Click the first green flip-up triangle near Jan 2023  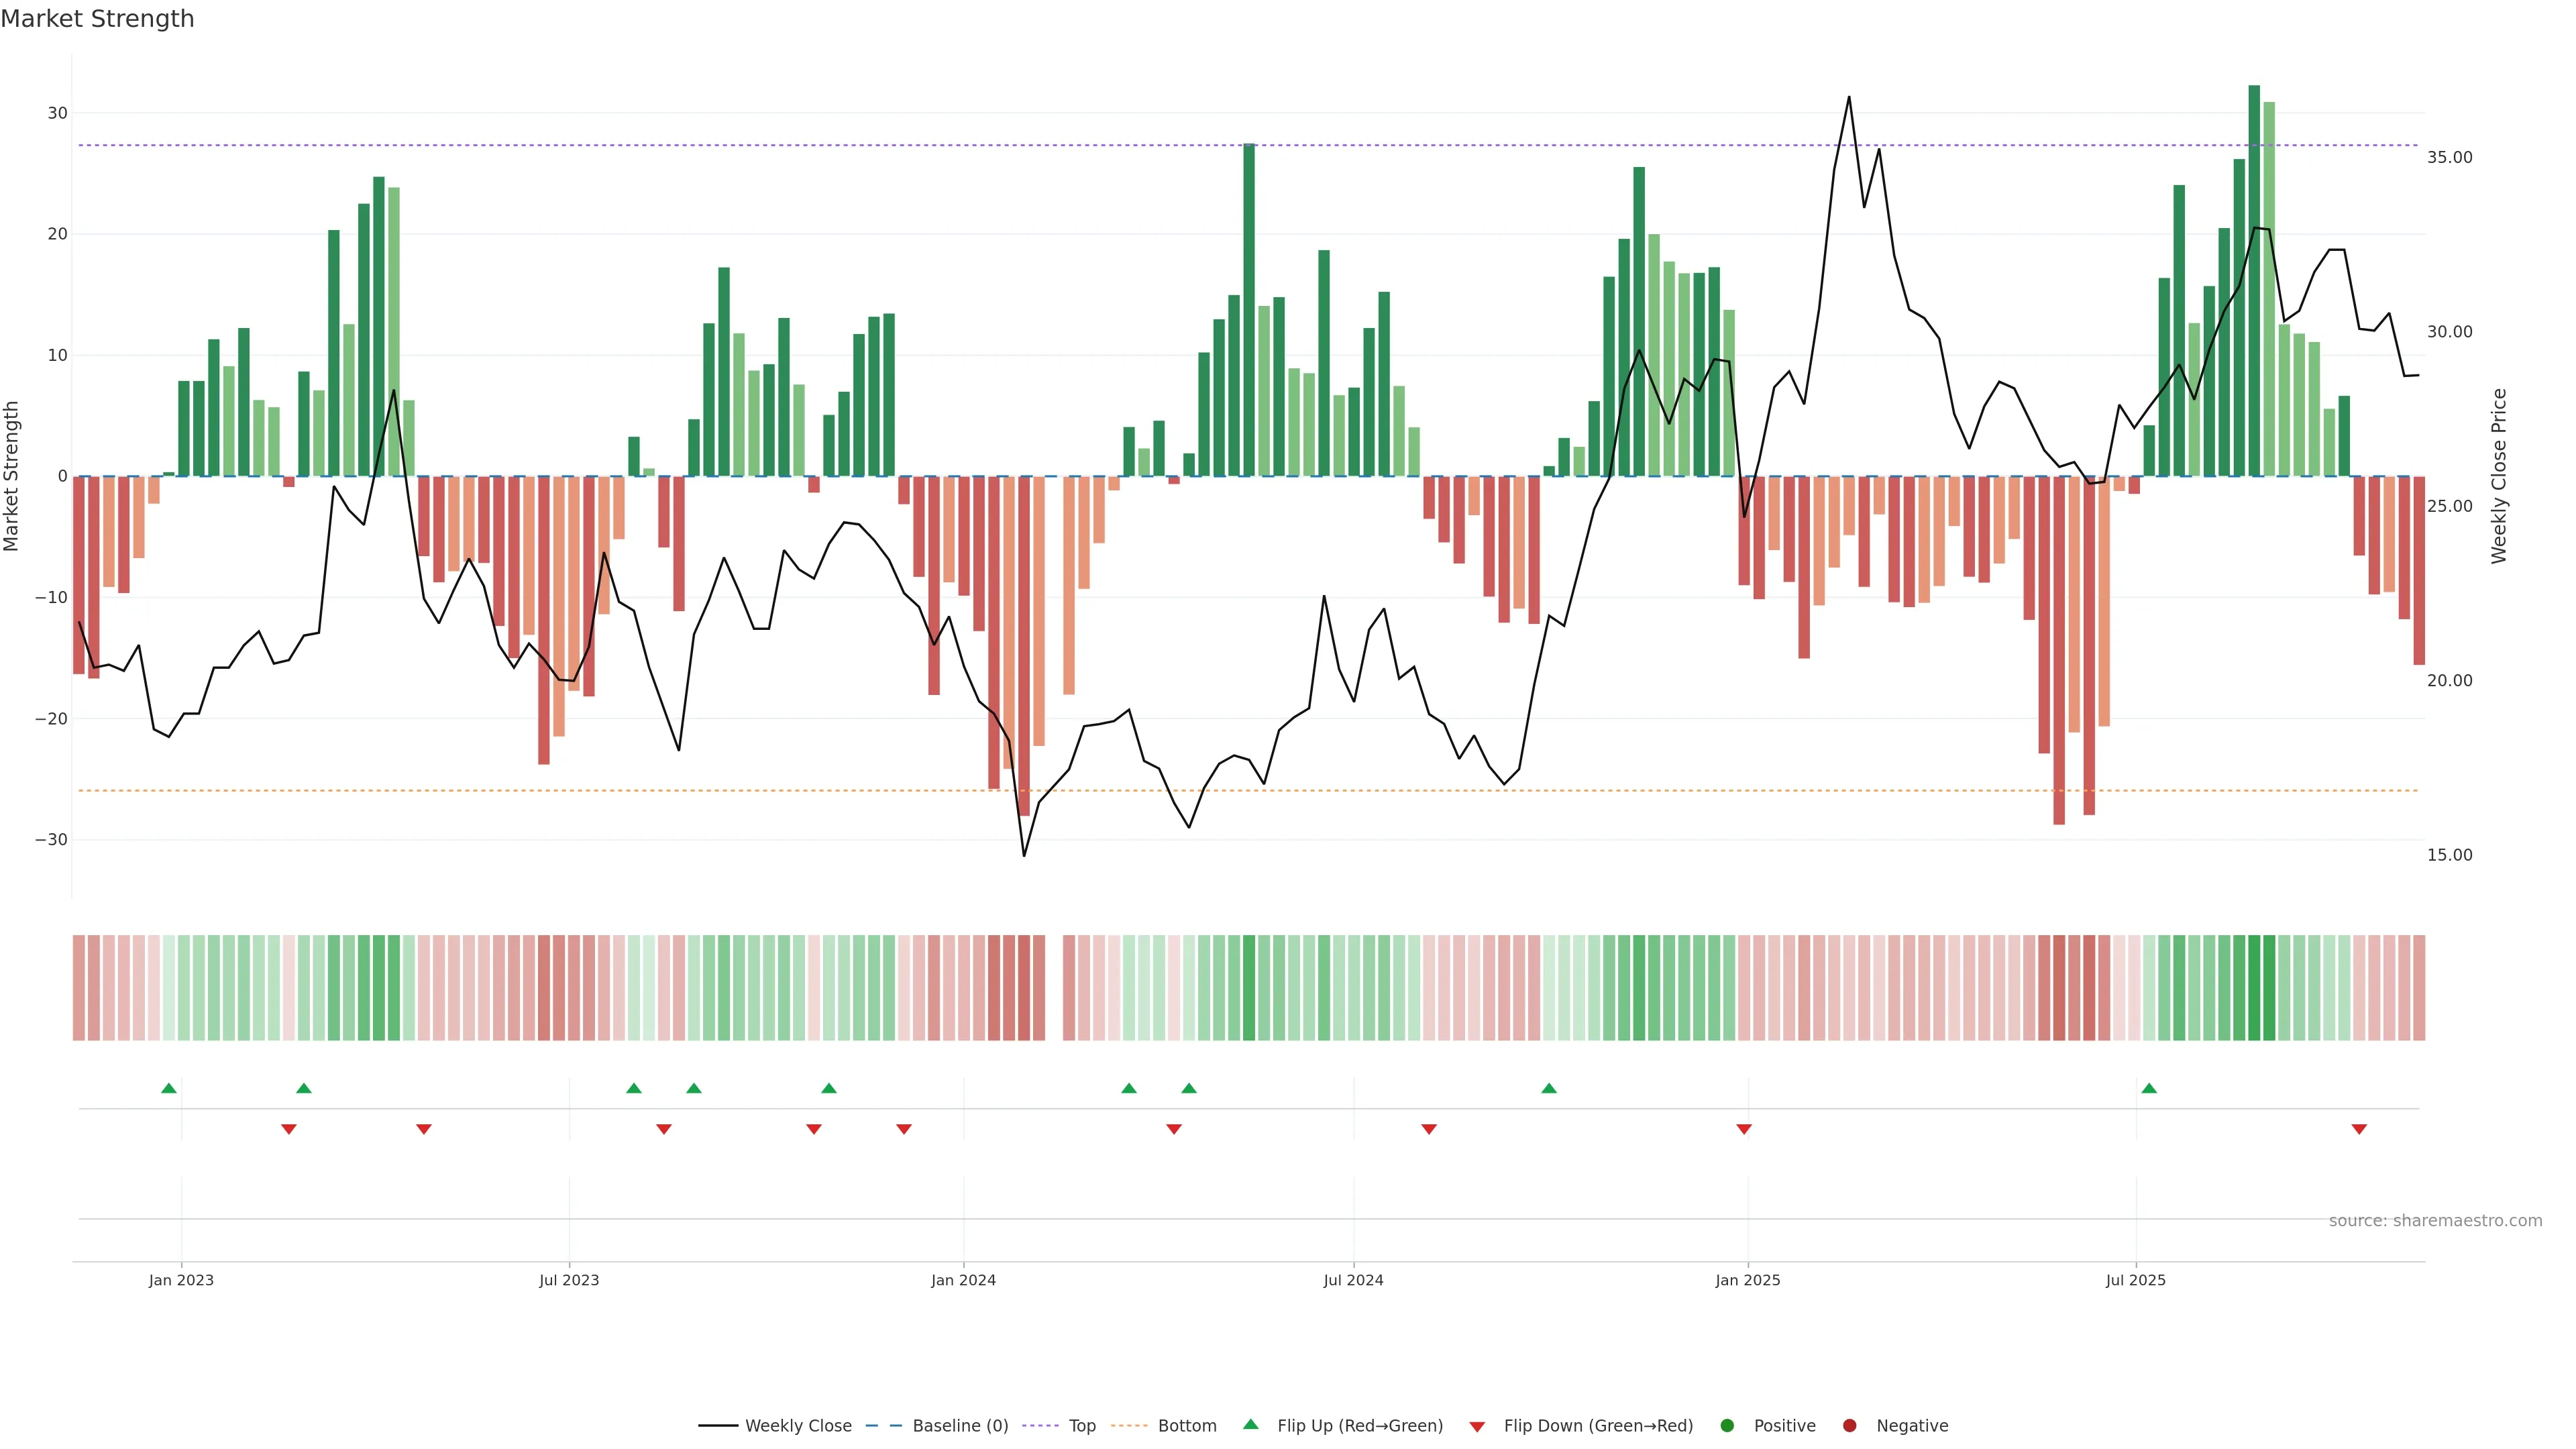click(x=169, y=1088)
